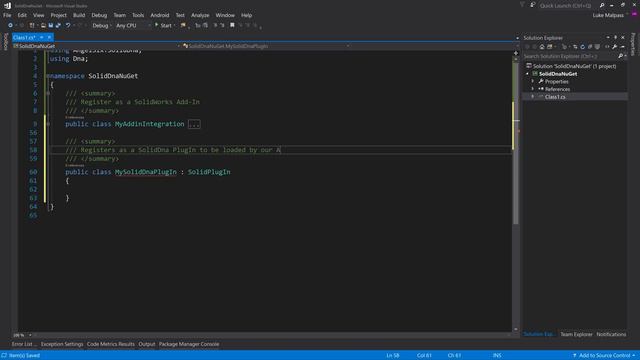Close the Class1.cs editor tab
This screenshot has width=640, height=360.
tap(49, 38)
